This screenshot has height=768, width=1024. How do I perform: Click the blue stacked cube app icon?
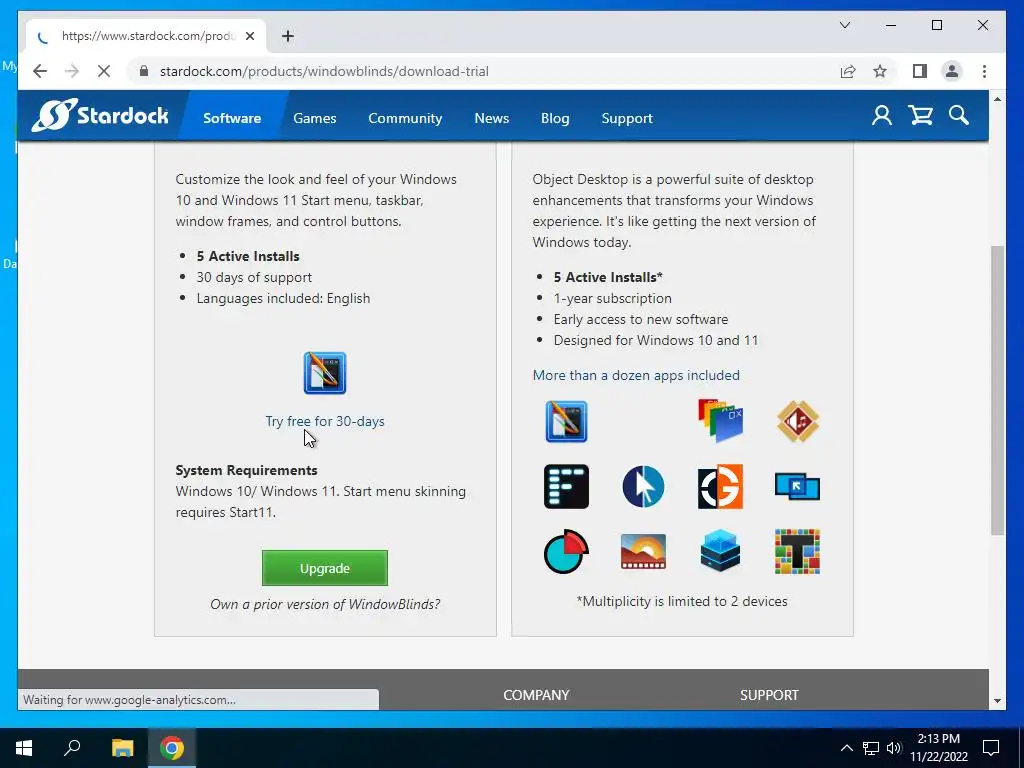click(x=720, y=552)
